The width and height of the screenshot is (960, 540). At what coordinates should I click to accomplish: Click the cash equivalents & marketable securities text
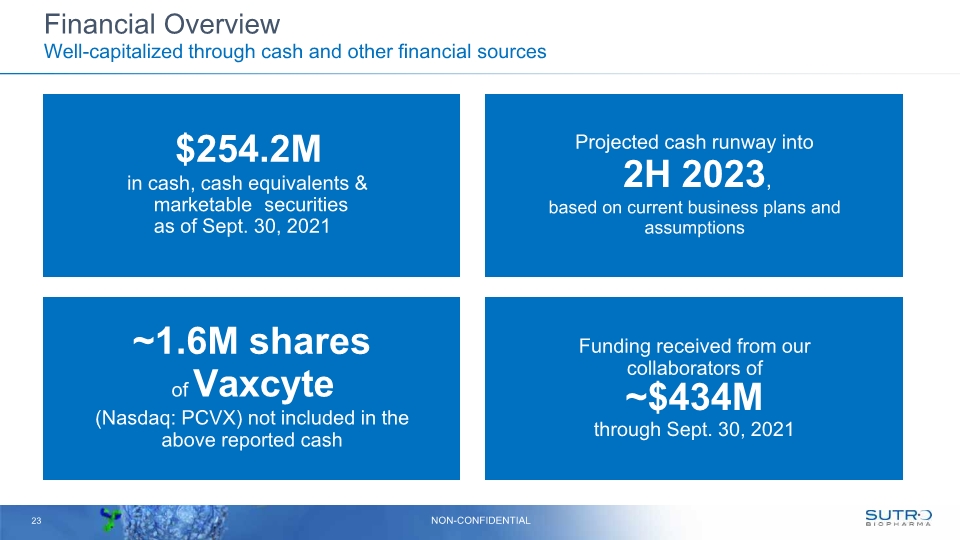click(x=249, y=194)
